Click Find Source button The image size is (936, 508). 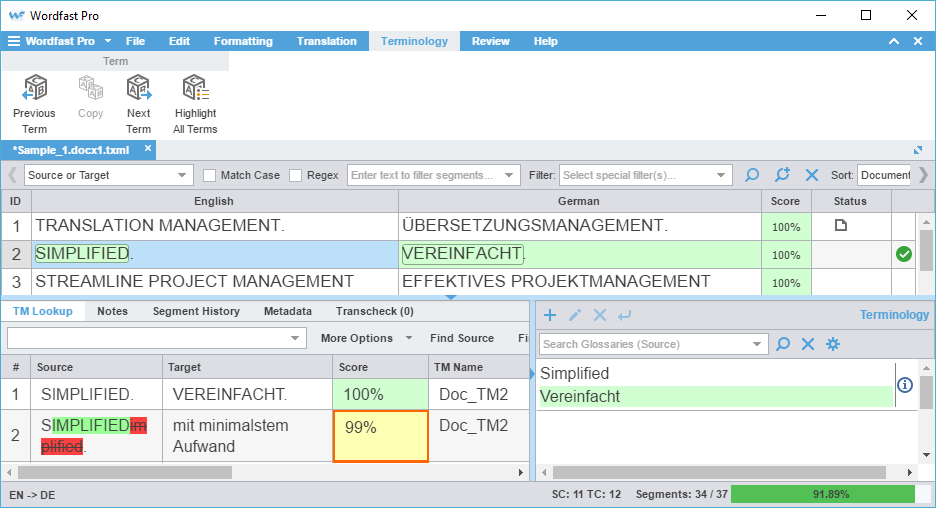[x=462, y=338]
